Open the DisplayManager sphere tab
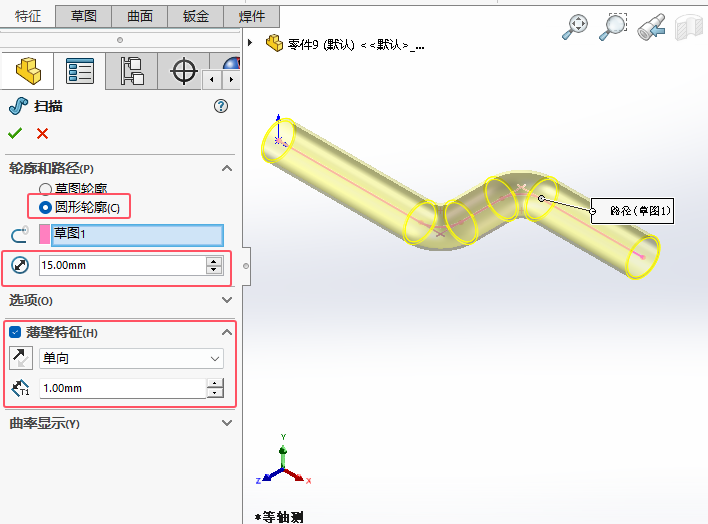Screen dimensions: 708x524 (x=231, y=63)
